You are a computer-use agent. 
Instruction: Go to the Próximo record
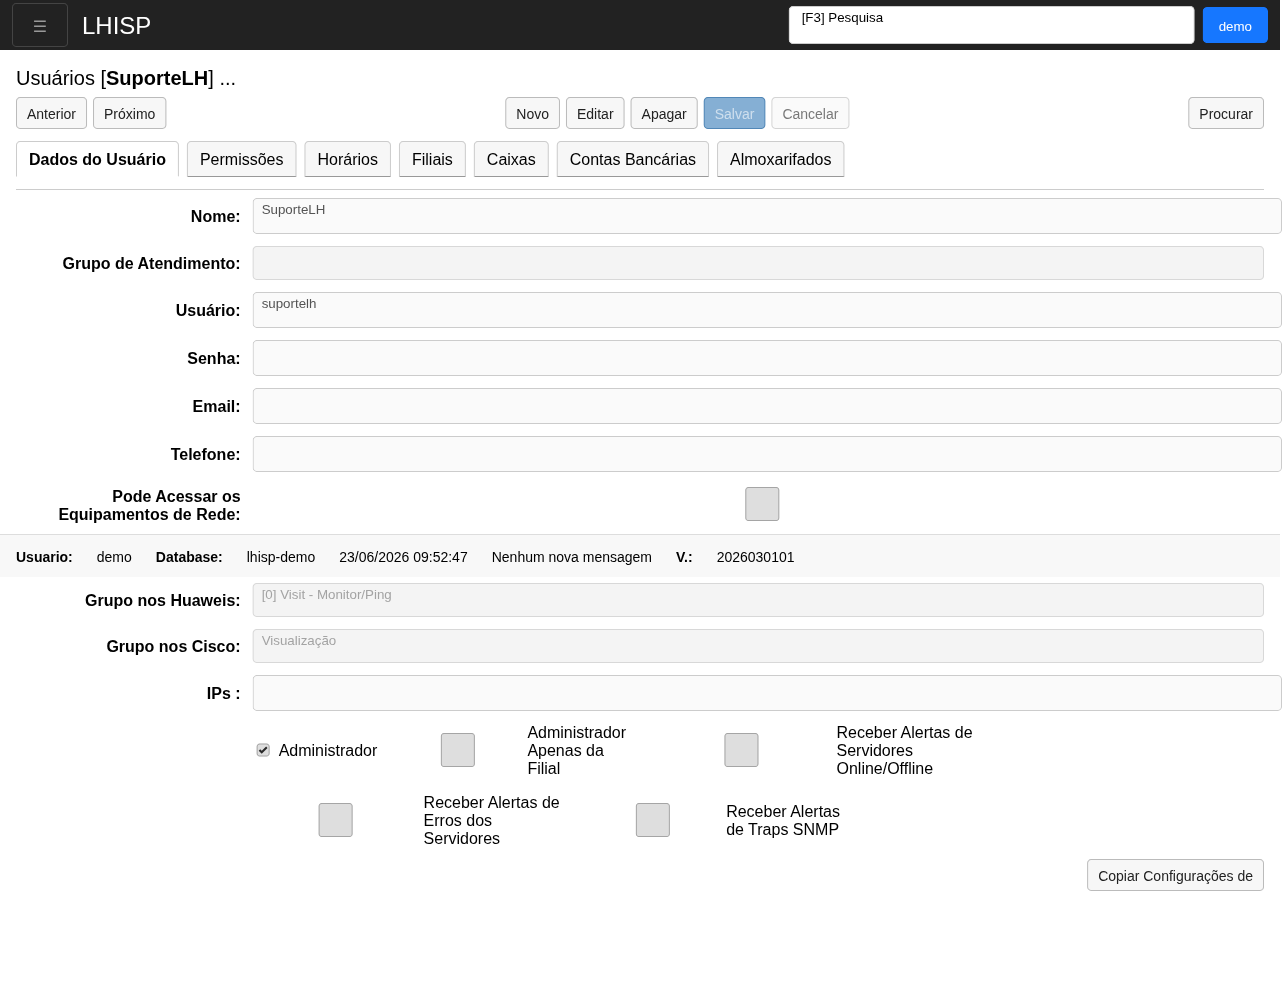click(130, 113)
